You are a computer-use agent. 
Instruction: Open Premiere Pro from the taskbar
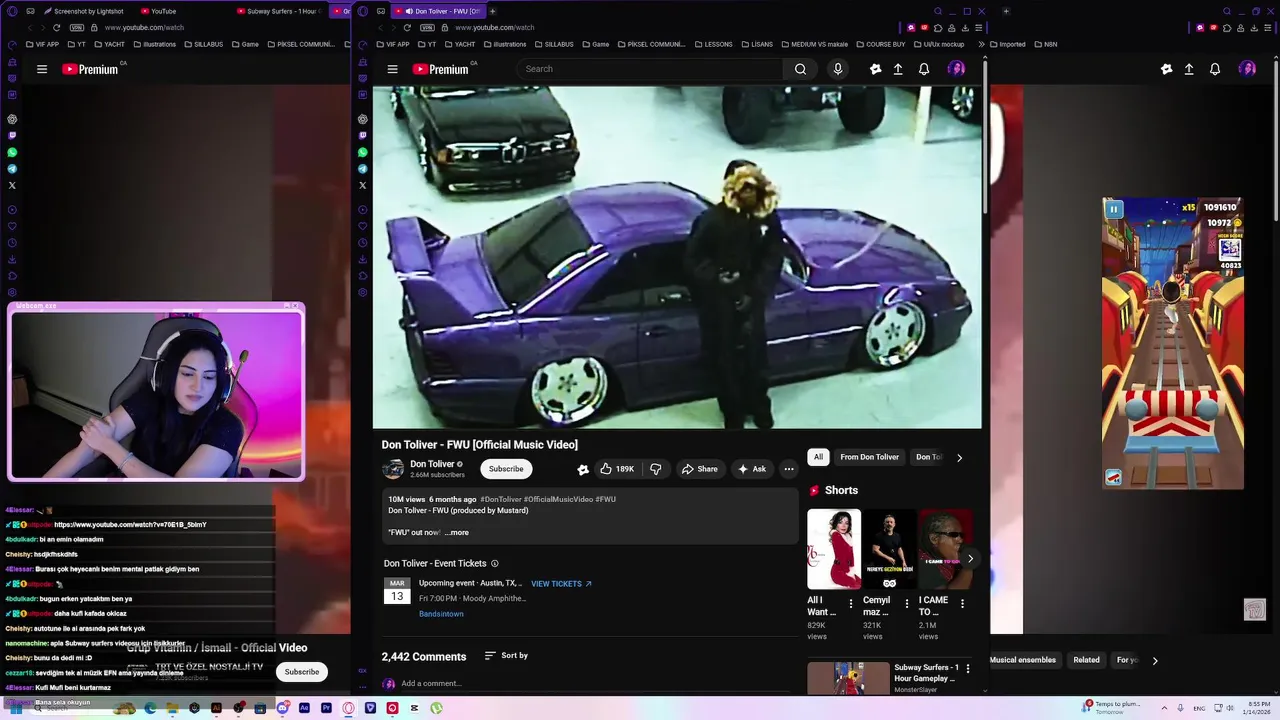pos(326,708)
